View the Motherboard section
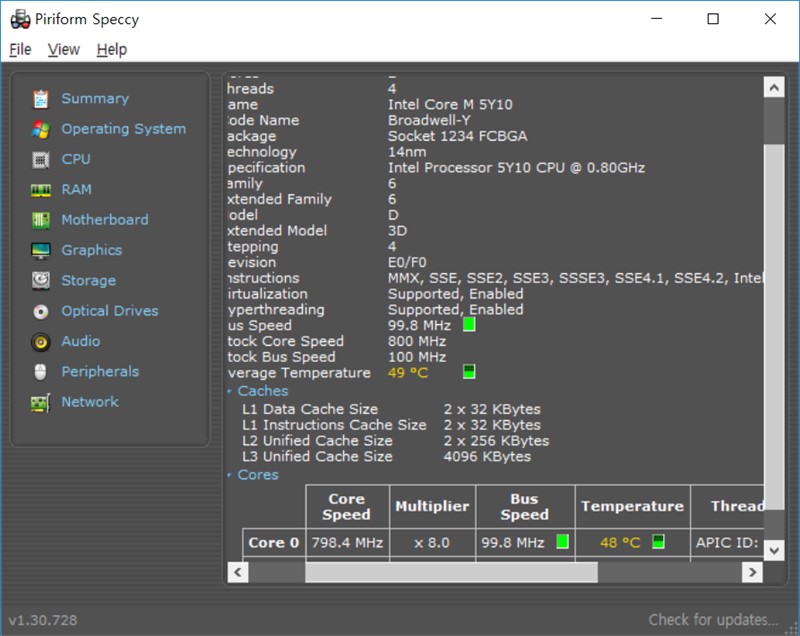 click(x=105, y=220)
